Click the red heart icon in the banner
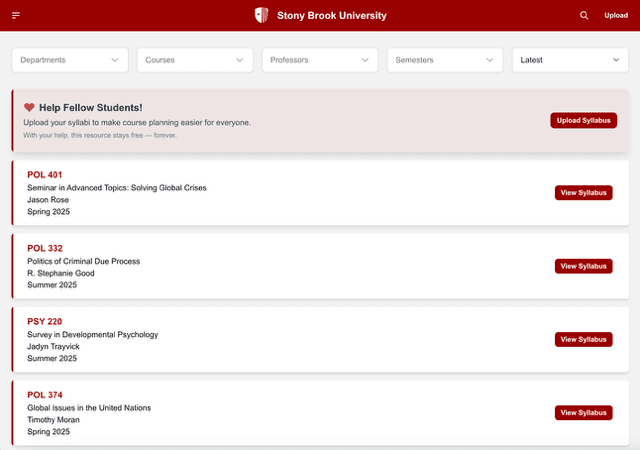The width and height of the screenshot is (640, 450). 29,107
